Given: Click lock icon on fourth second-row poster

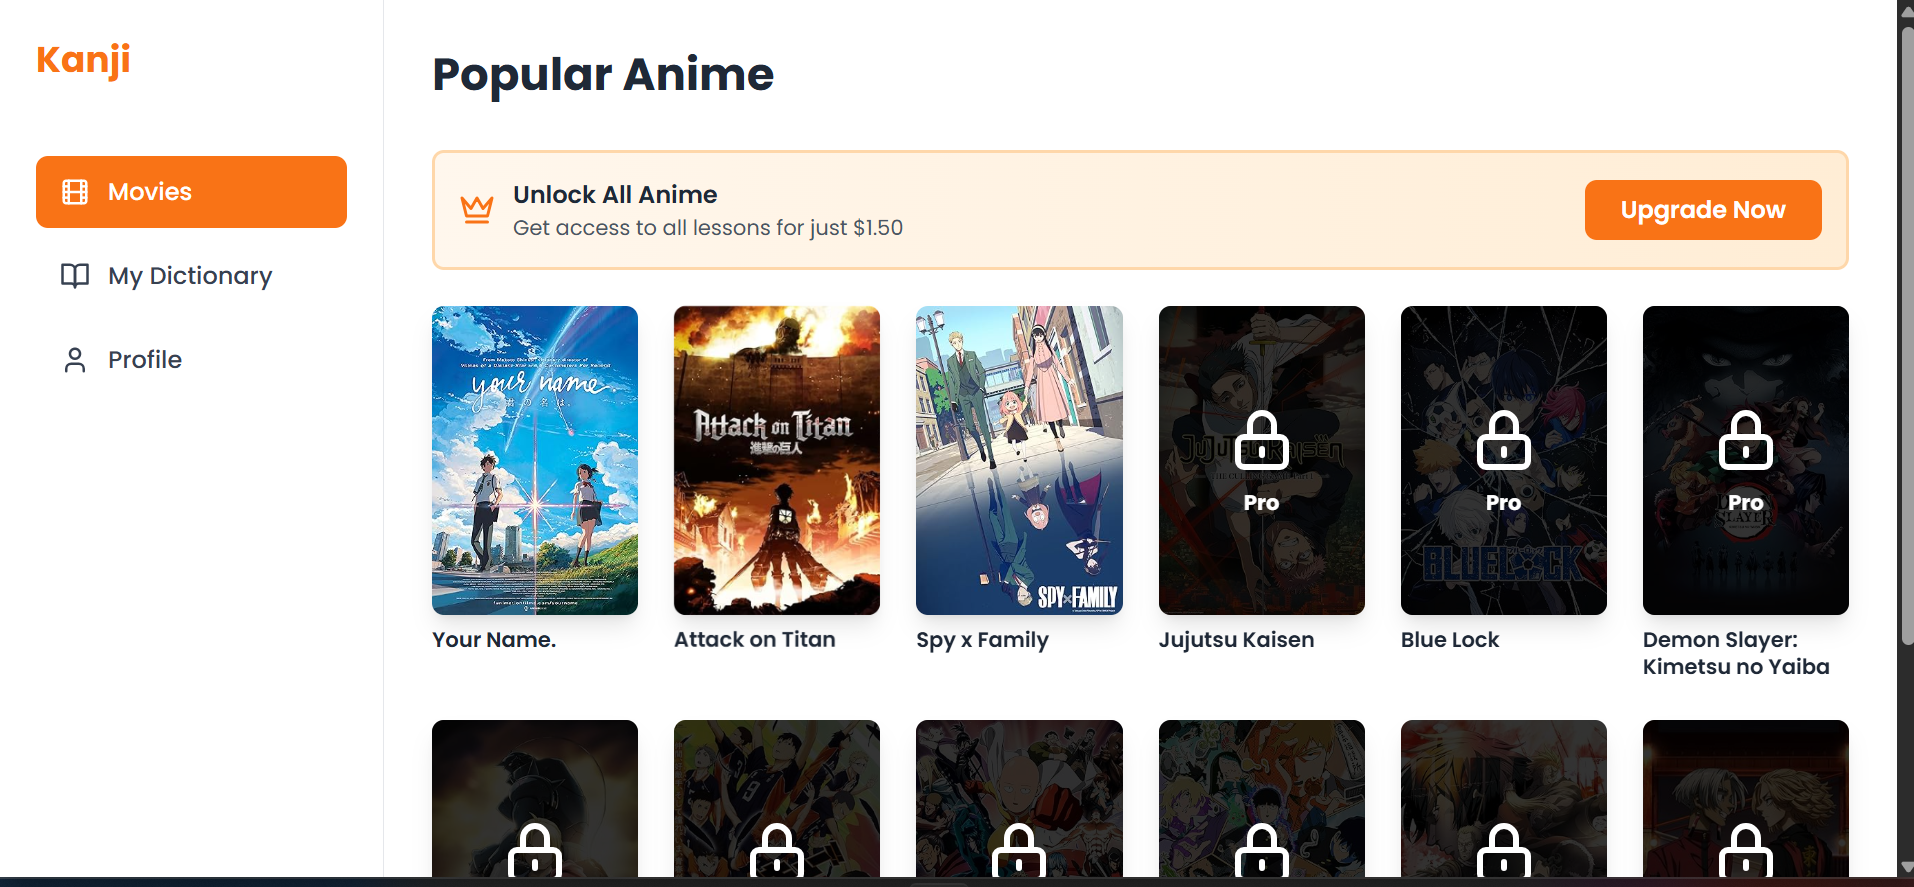Looking at the screenshot, I should [x=1262, y=850].
